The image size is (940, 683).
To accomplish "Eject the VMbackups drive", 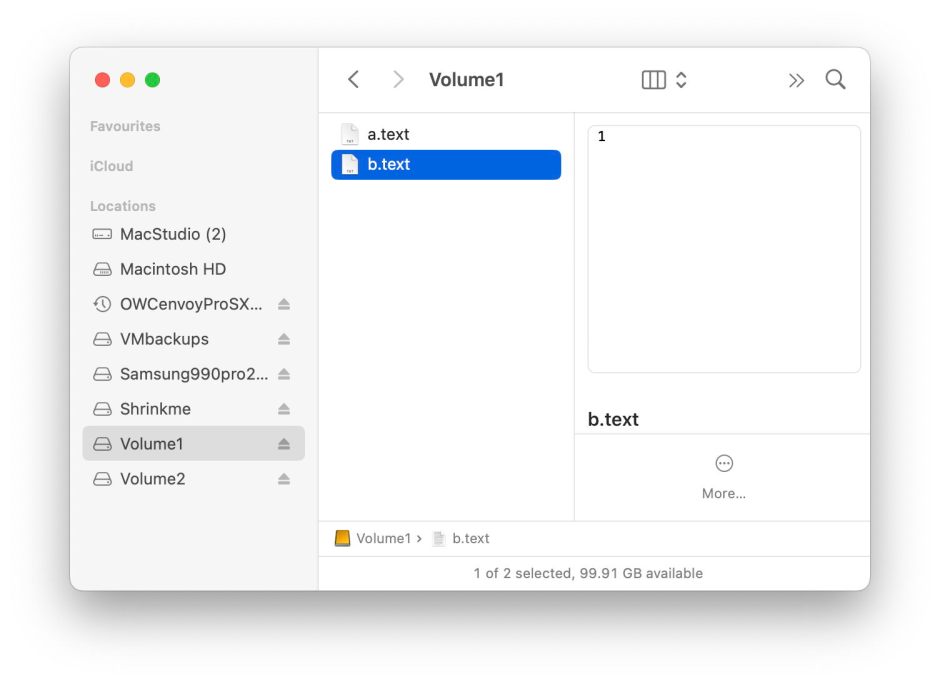I will (x=284, y=339).
